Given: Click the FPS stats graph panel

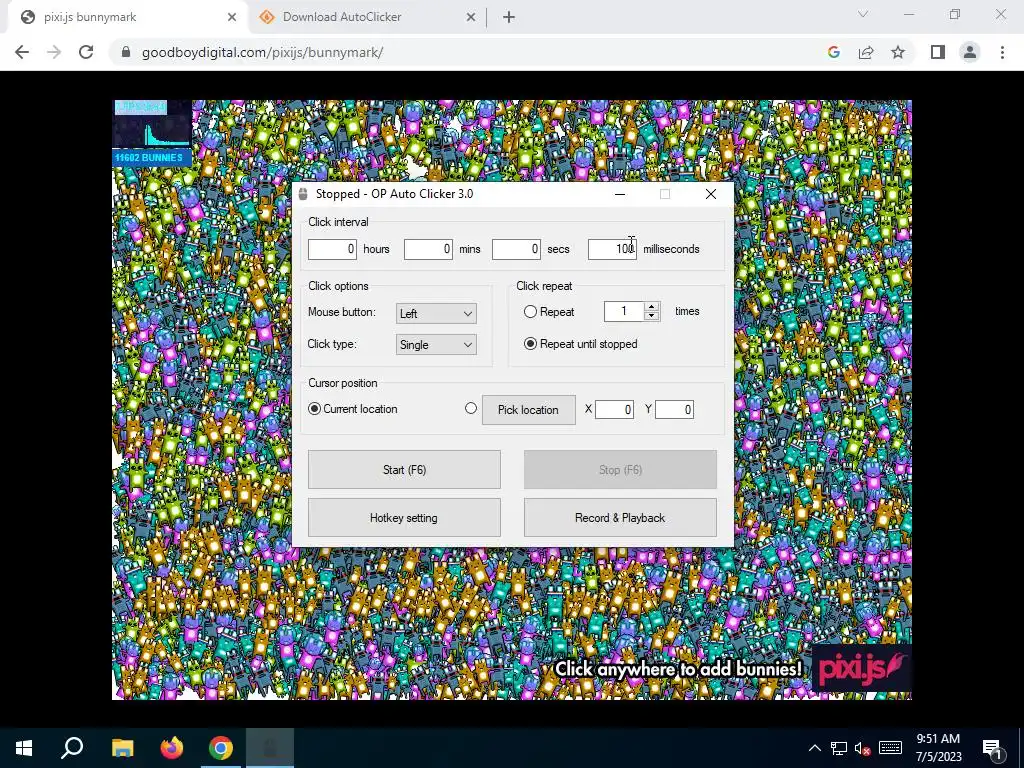Looking at the screenshot, I should pos(152,124).
